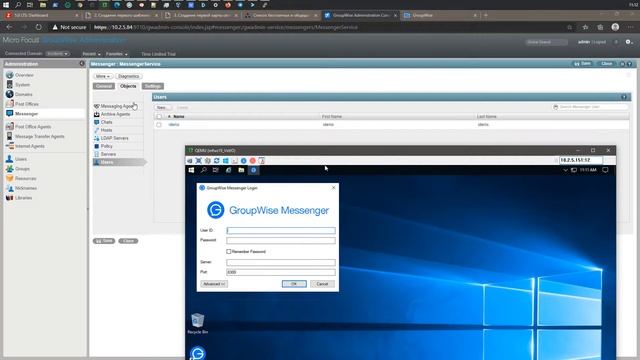
Task: Click Save button in Messenger header bar
Action: [582, 64]
